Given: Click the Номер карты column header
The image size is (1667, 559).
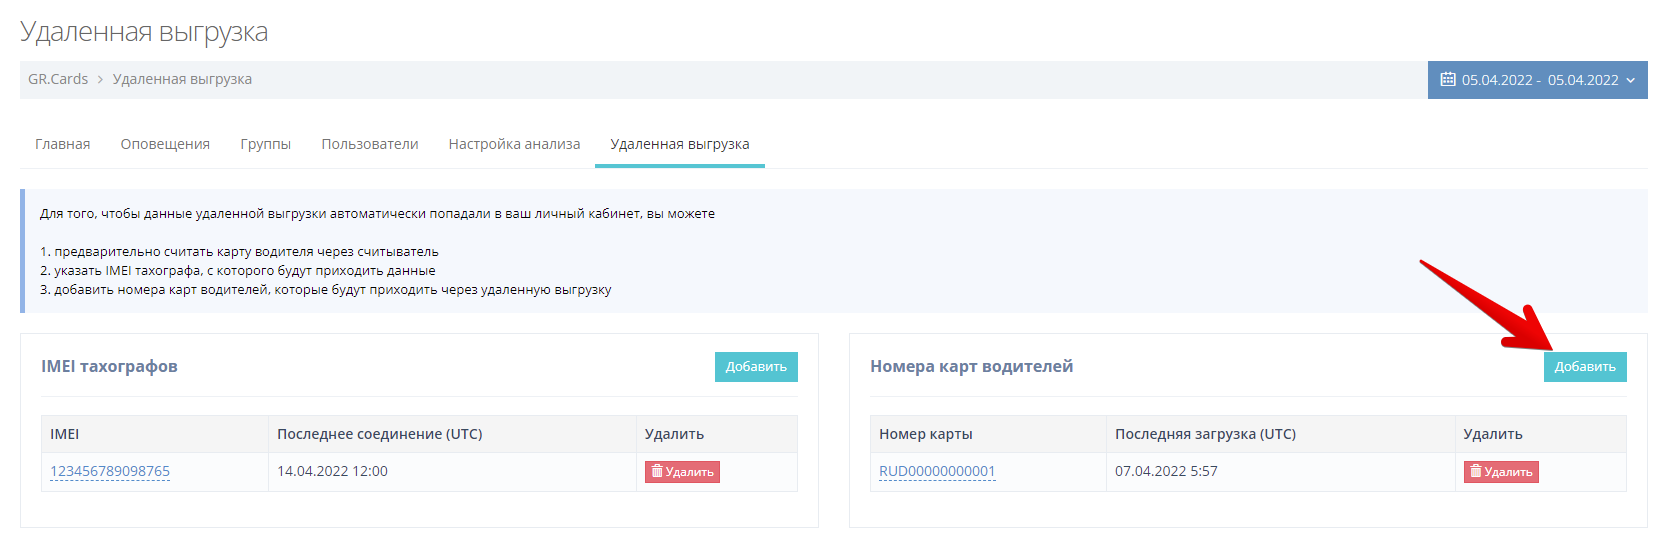Looking at the screenshot, I should [x=925, y=434].
